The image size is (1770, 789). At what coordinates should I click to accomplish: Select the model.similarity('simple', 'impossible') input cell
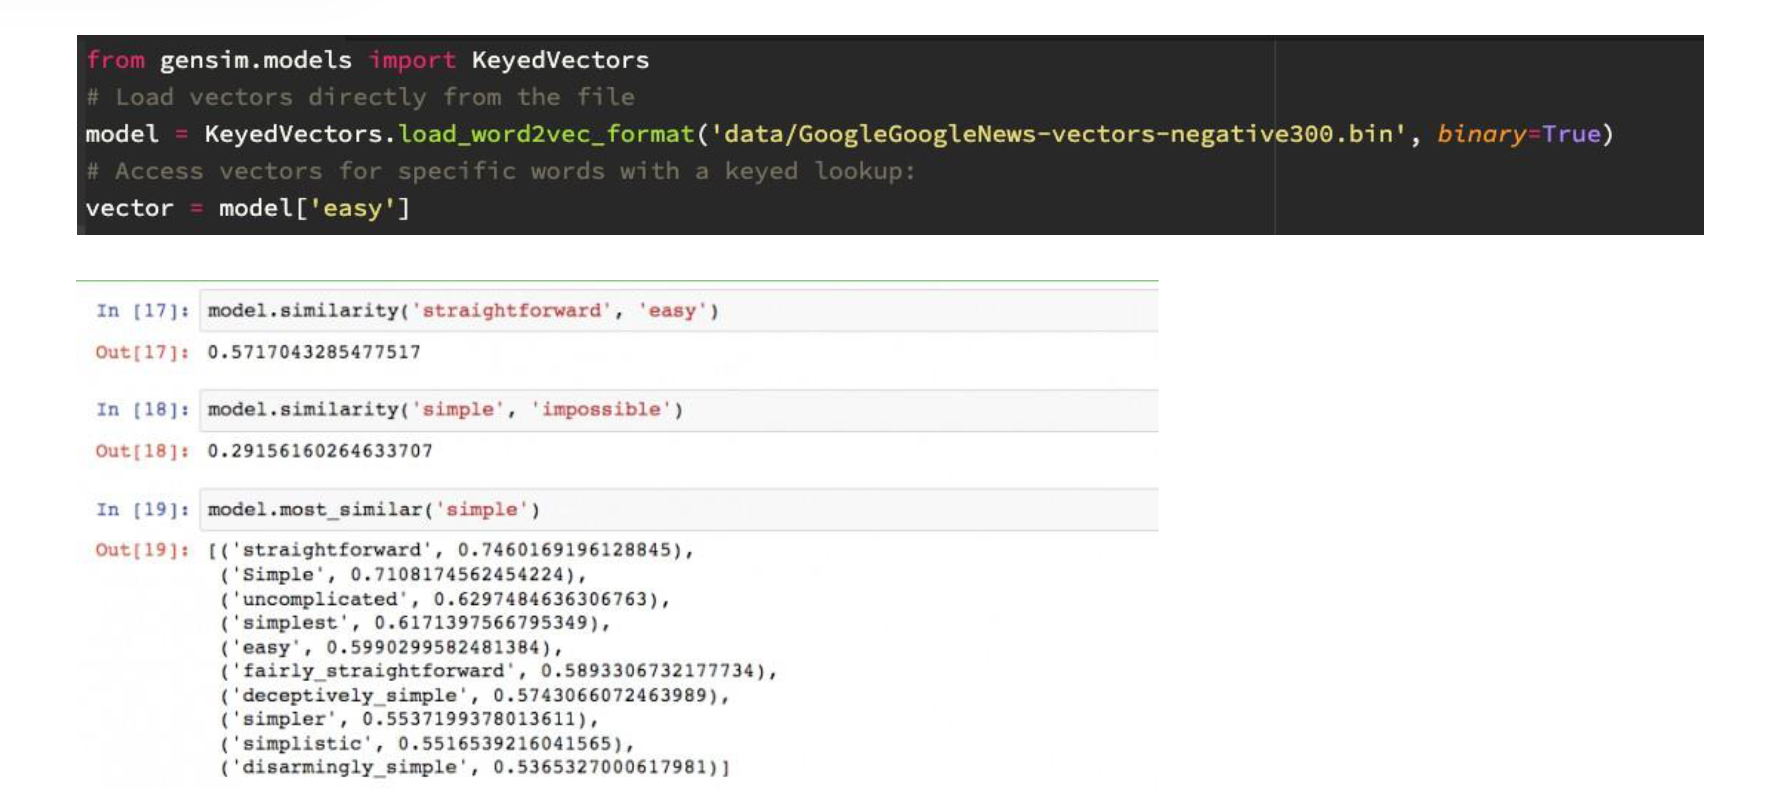point(678,410)
